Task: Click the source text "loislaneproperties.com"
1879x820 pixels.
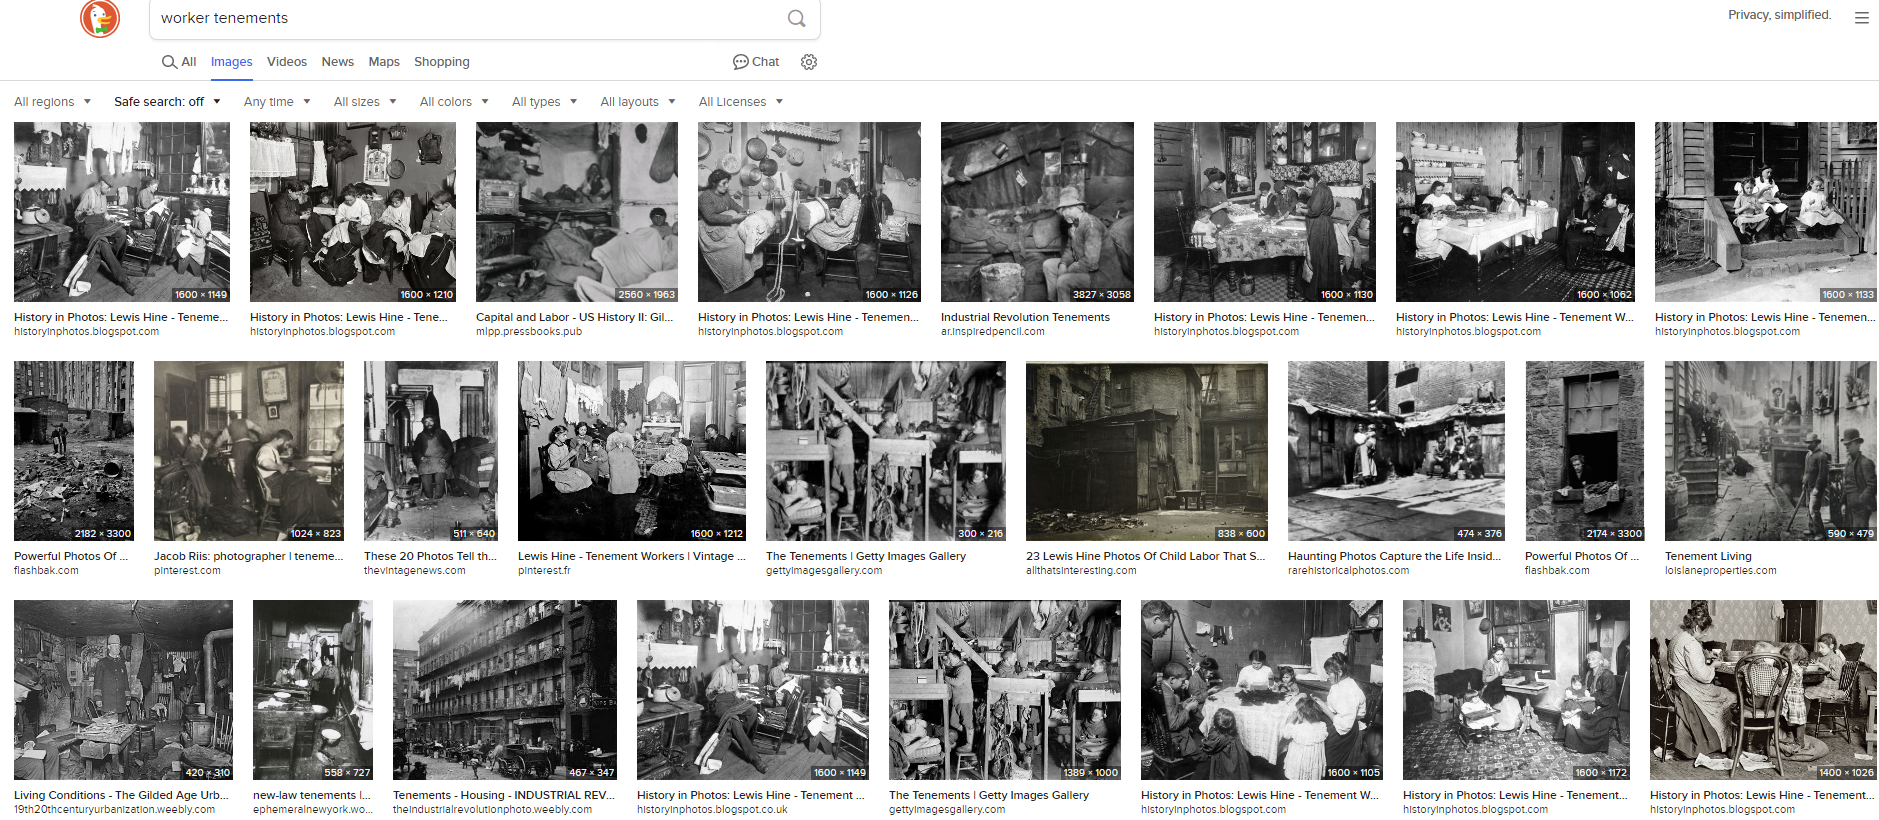Action: (x=1721, y=571)
